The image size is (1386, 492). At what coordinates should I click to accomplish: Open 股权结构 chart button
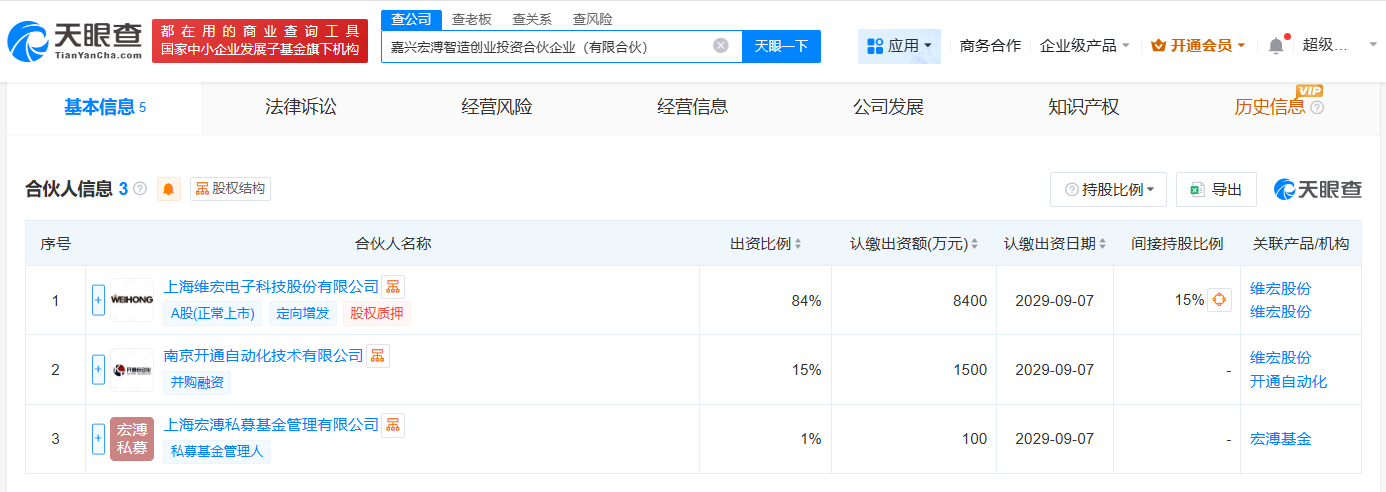pos(230,189)
